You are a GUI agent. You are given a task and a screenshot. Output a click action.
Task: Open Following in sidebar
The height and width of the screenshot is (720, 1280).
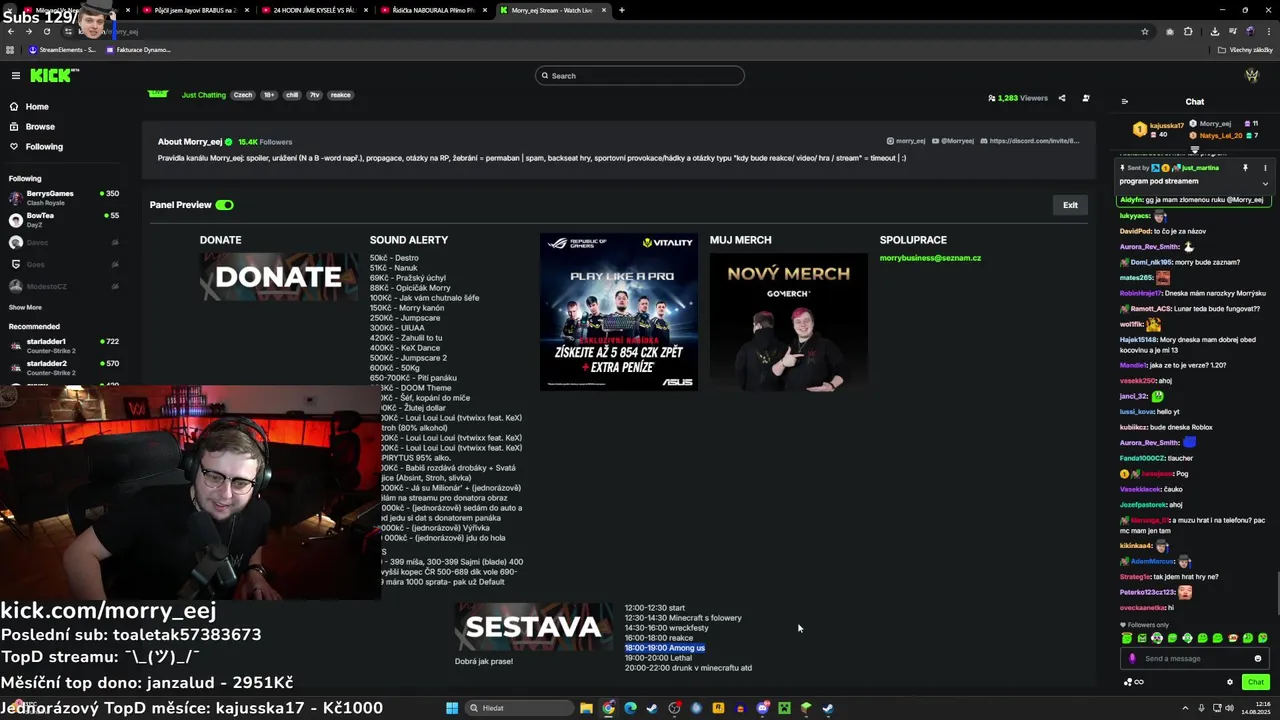pos(44,146)
